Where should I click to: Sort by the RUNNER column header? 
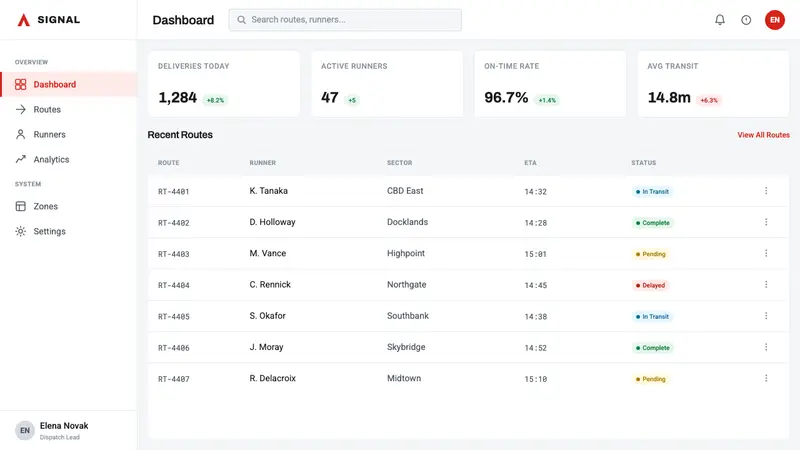point(262,163)
